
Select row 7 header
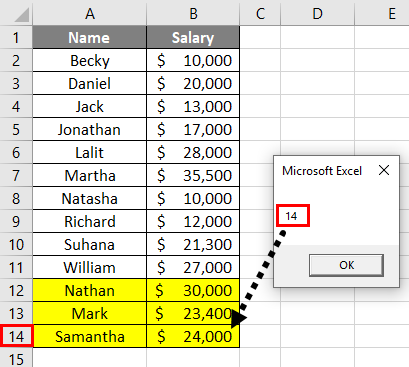pyautogui.click(x=16, y=175)
